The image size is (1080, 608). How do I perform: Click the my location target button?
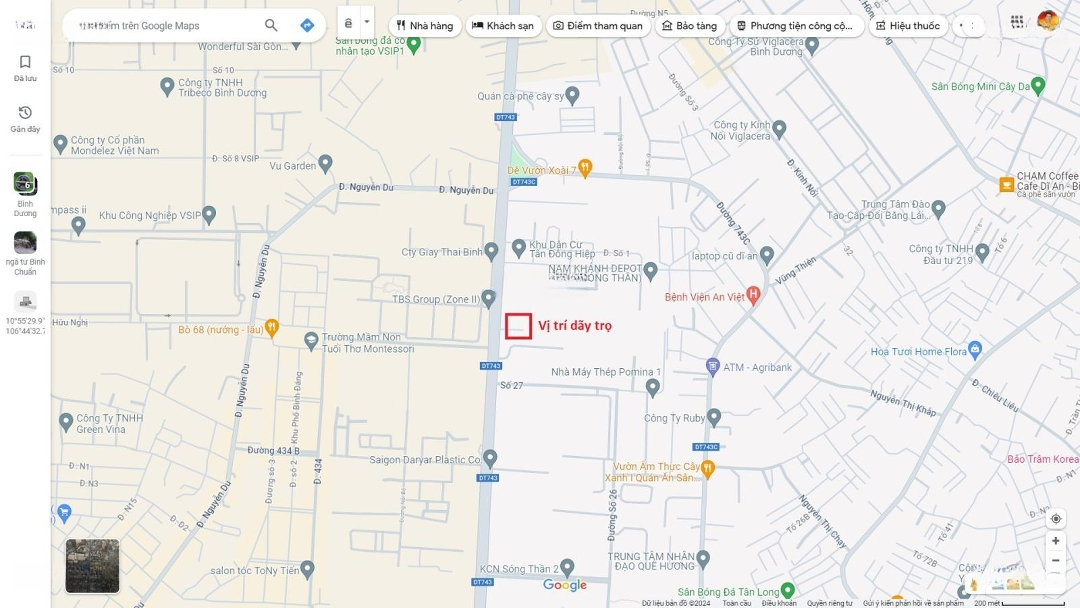(1055, 519)
